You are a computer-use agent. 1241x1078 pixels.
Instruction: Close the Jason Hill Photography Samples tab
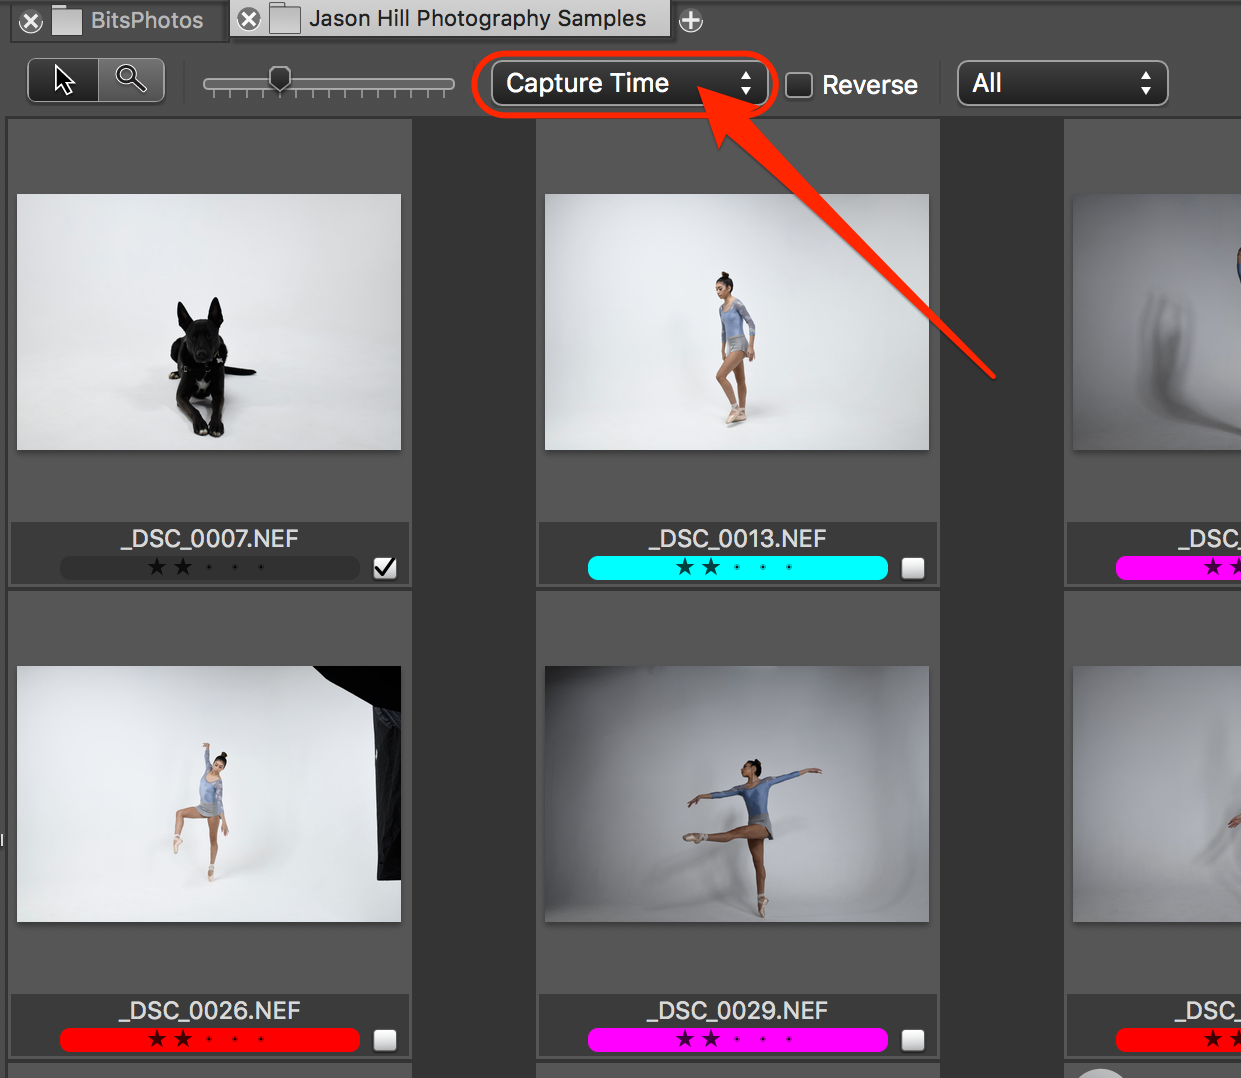pos(249,19)
